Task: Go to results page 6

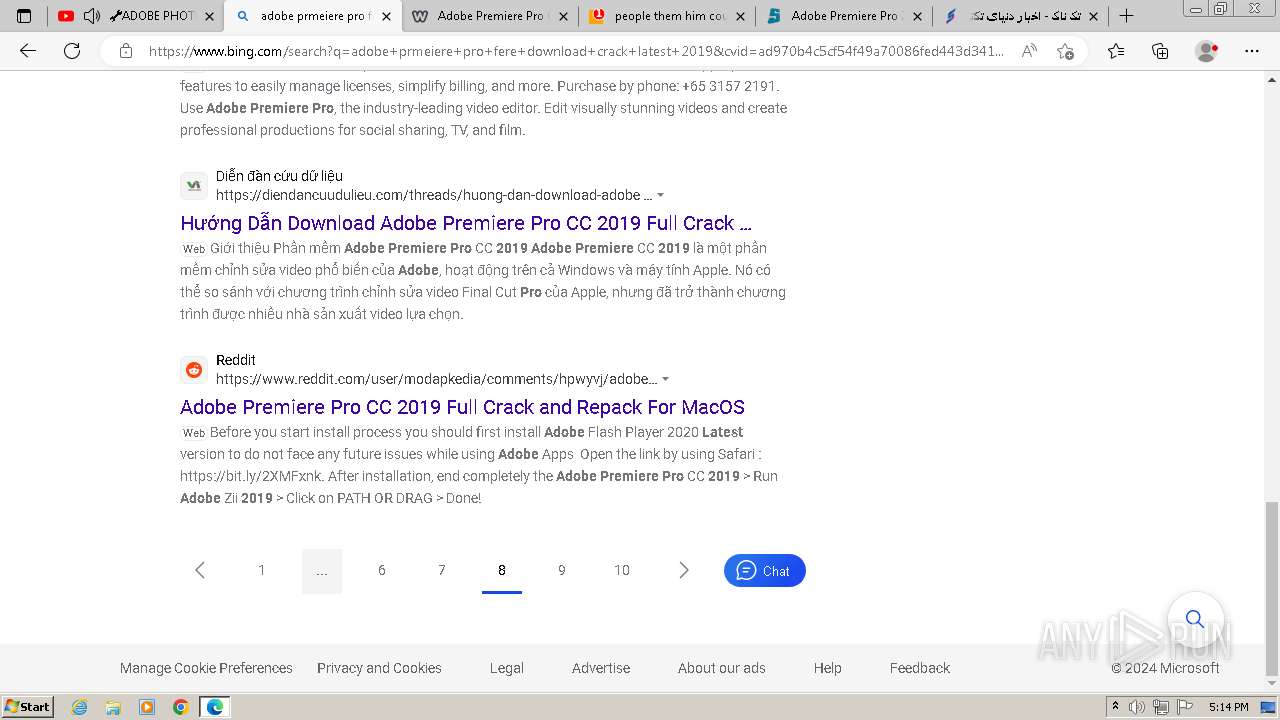Action: pos(382,570)
